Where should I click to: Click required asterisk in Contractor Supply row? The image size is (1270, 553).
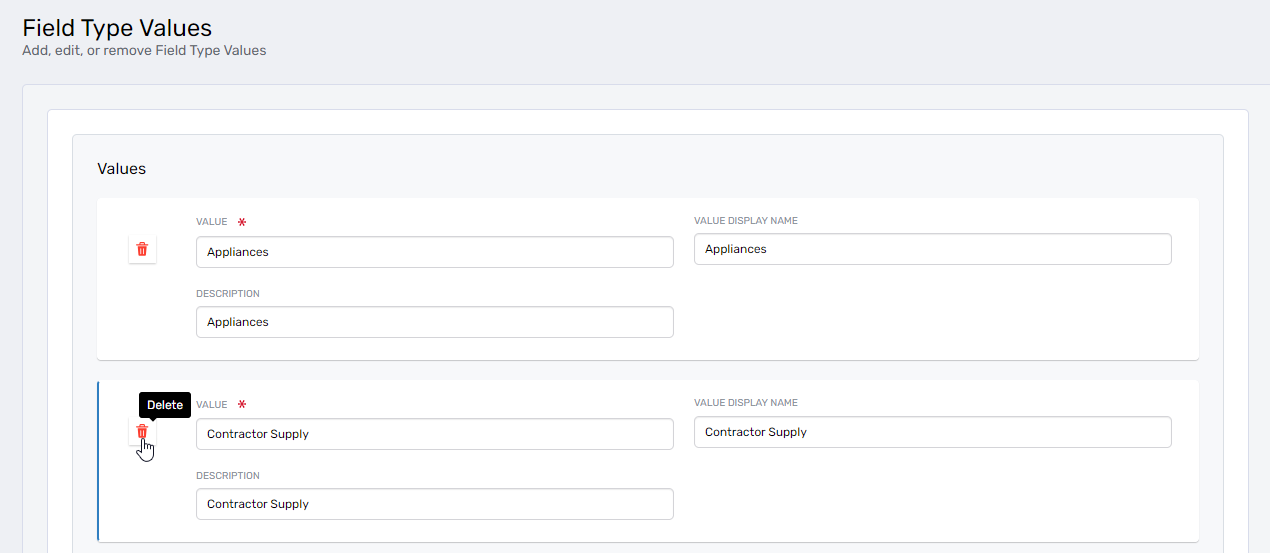241,405
